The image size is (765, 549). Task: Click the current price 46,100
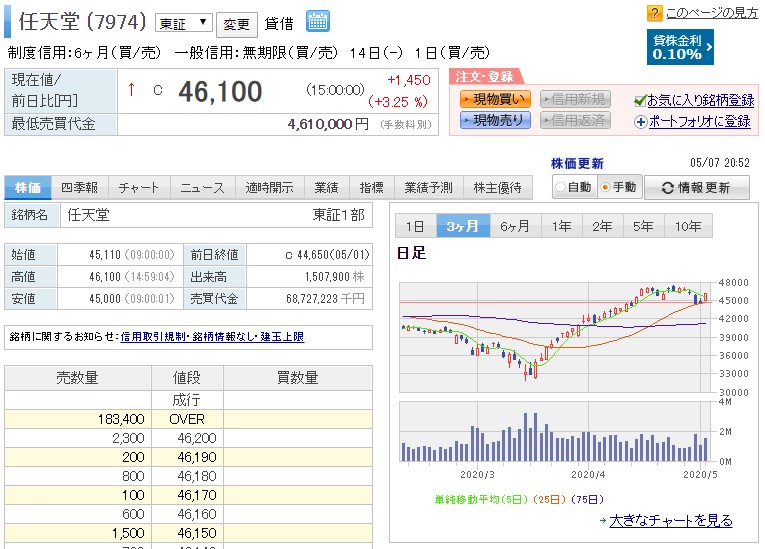click(220, 92)
